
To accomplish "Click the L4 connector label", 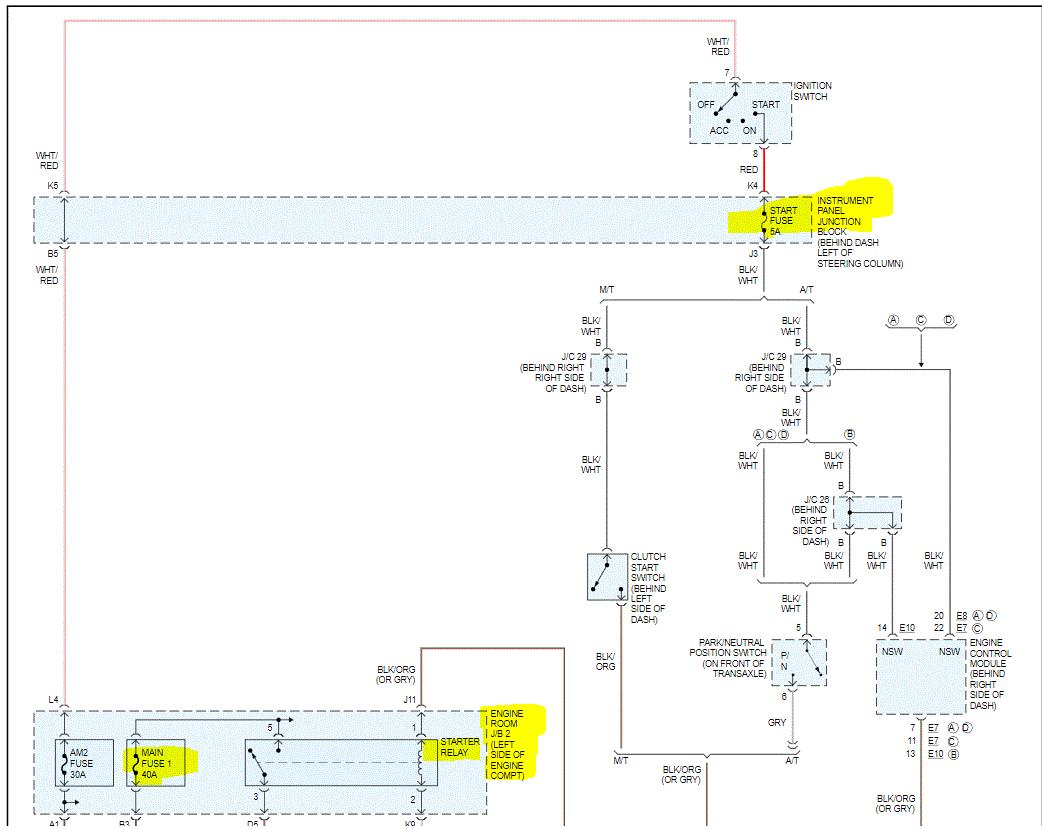I will point(53,699).
